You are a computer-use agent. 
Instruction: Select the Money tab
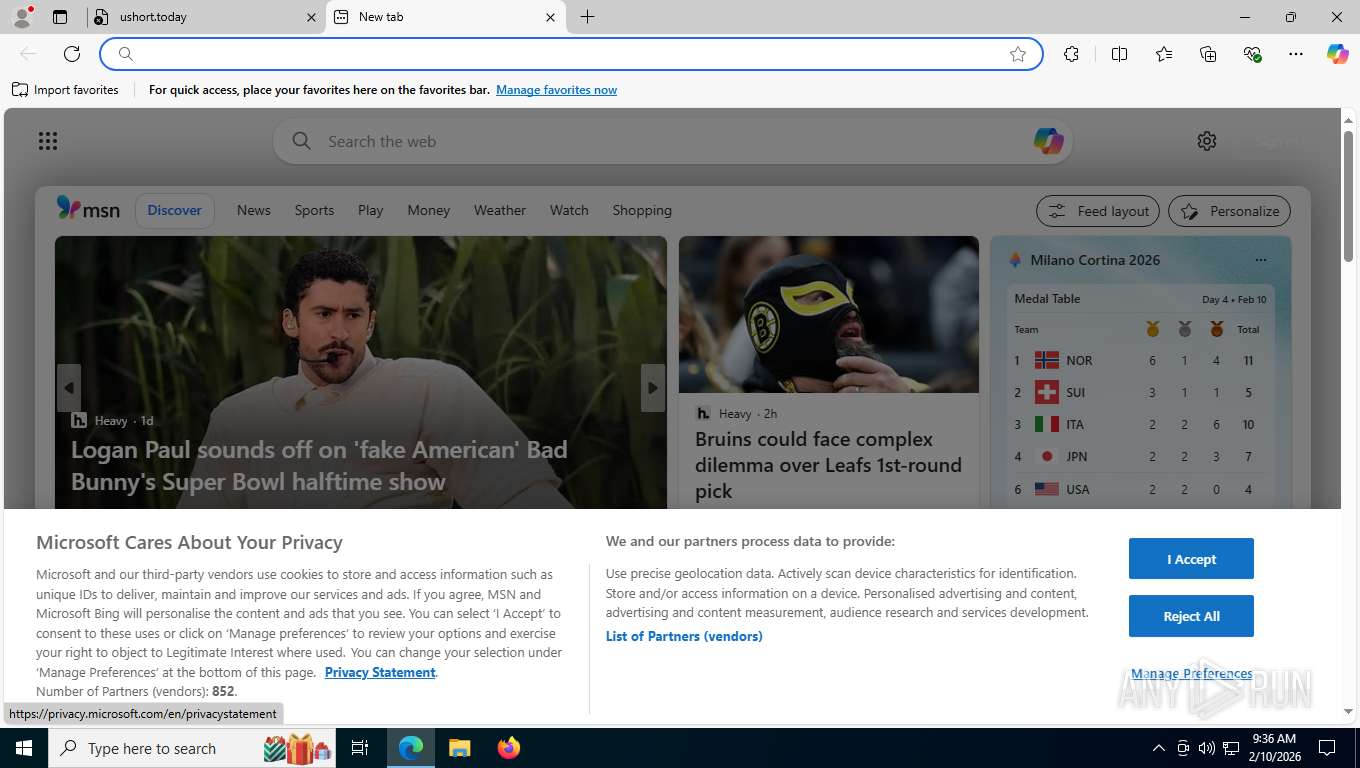coord(429,210)
